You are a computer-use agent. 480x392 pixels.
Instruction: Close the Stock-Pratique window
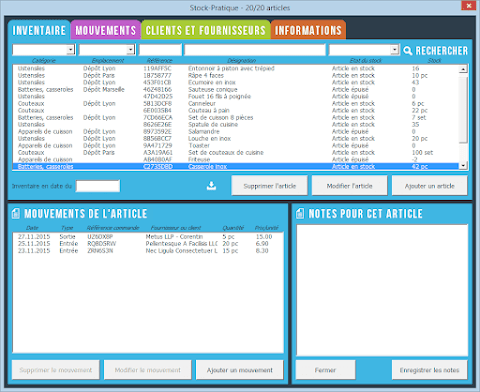[469, 5]
